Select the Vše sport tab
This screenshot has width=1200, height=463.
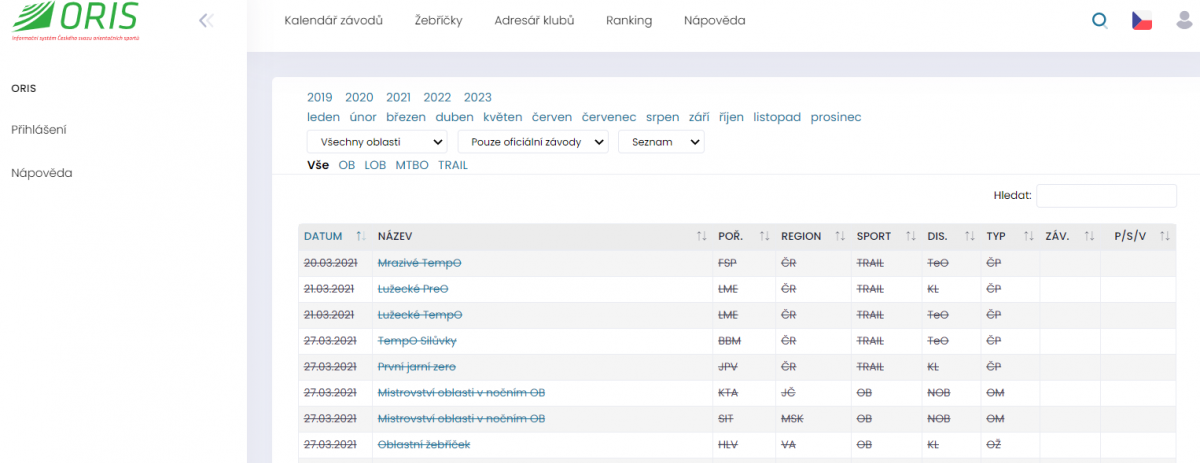pos(318,165)
